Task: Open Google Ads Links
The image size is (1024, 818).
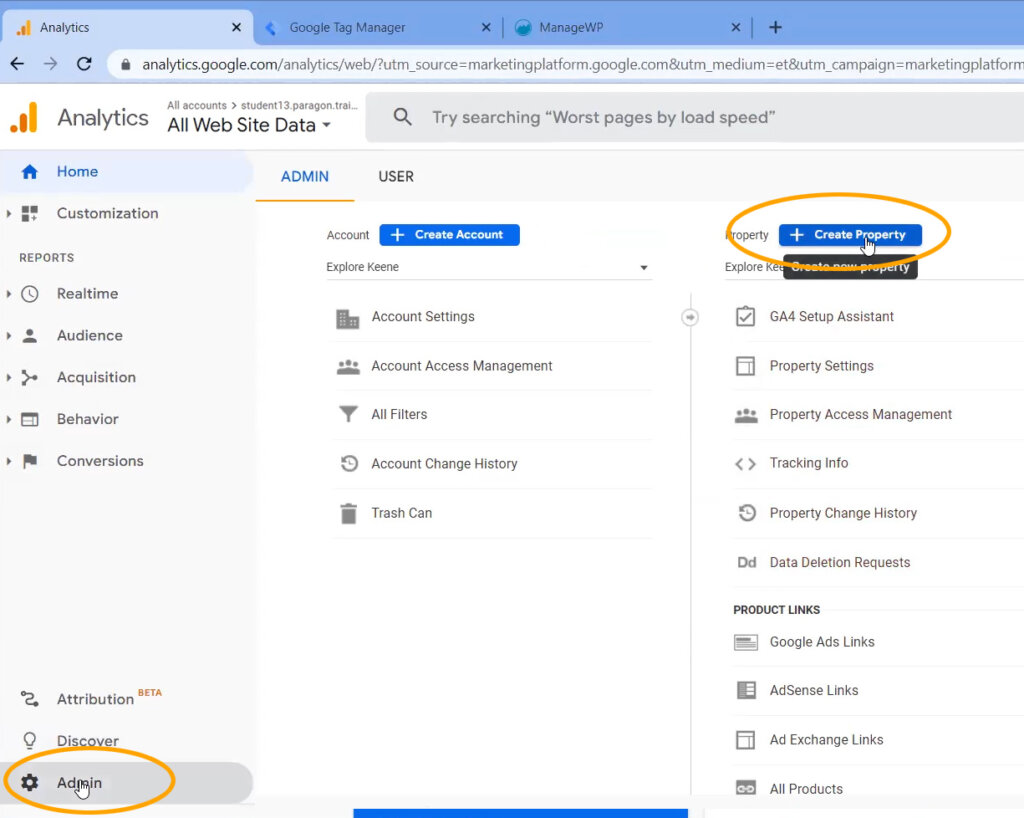Action: 822,642
